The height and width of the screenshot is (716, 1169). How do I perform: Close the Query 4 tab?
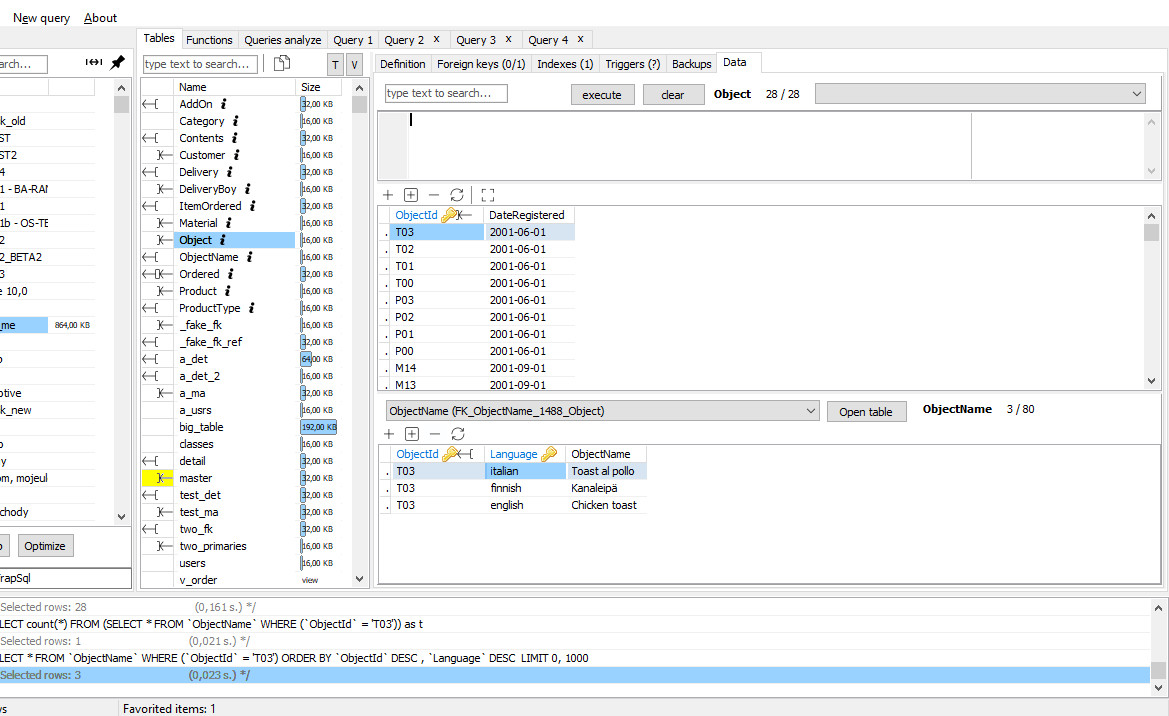pyautogui.click(x=581, y=40)
